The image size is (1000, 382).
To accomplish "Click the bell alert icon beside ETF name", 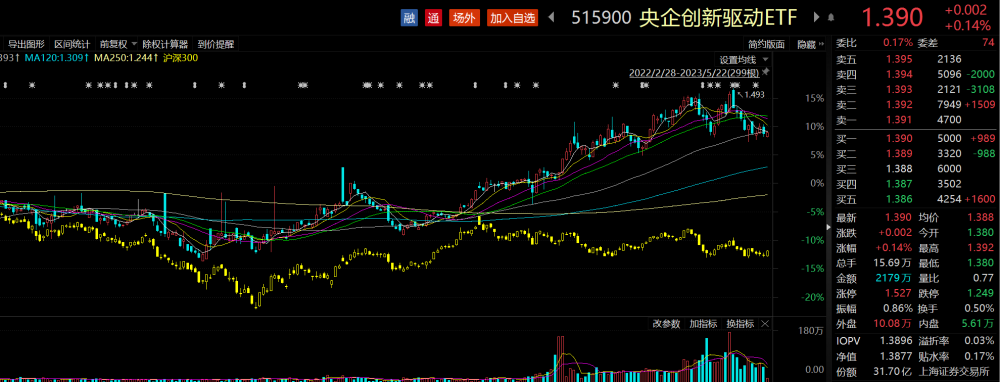I will coord(831,18).
